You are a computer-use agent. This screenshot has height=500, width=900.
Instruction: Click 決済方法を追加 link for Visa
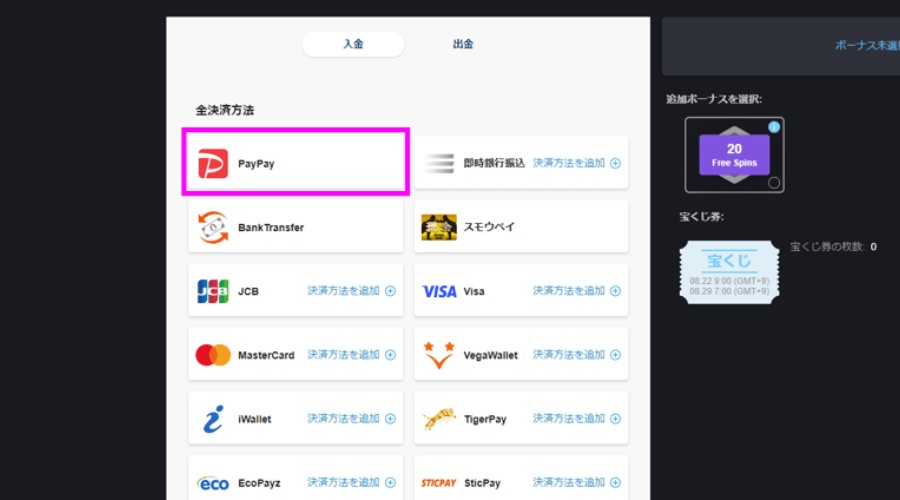coord(569,291)
